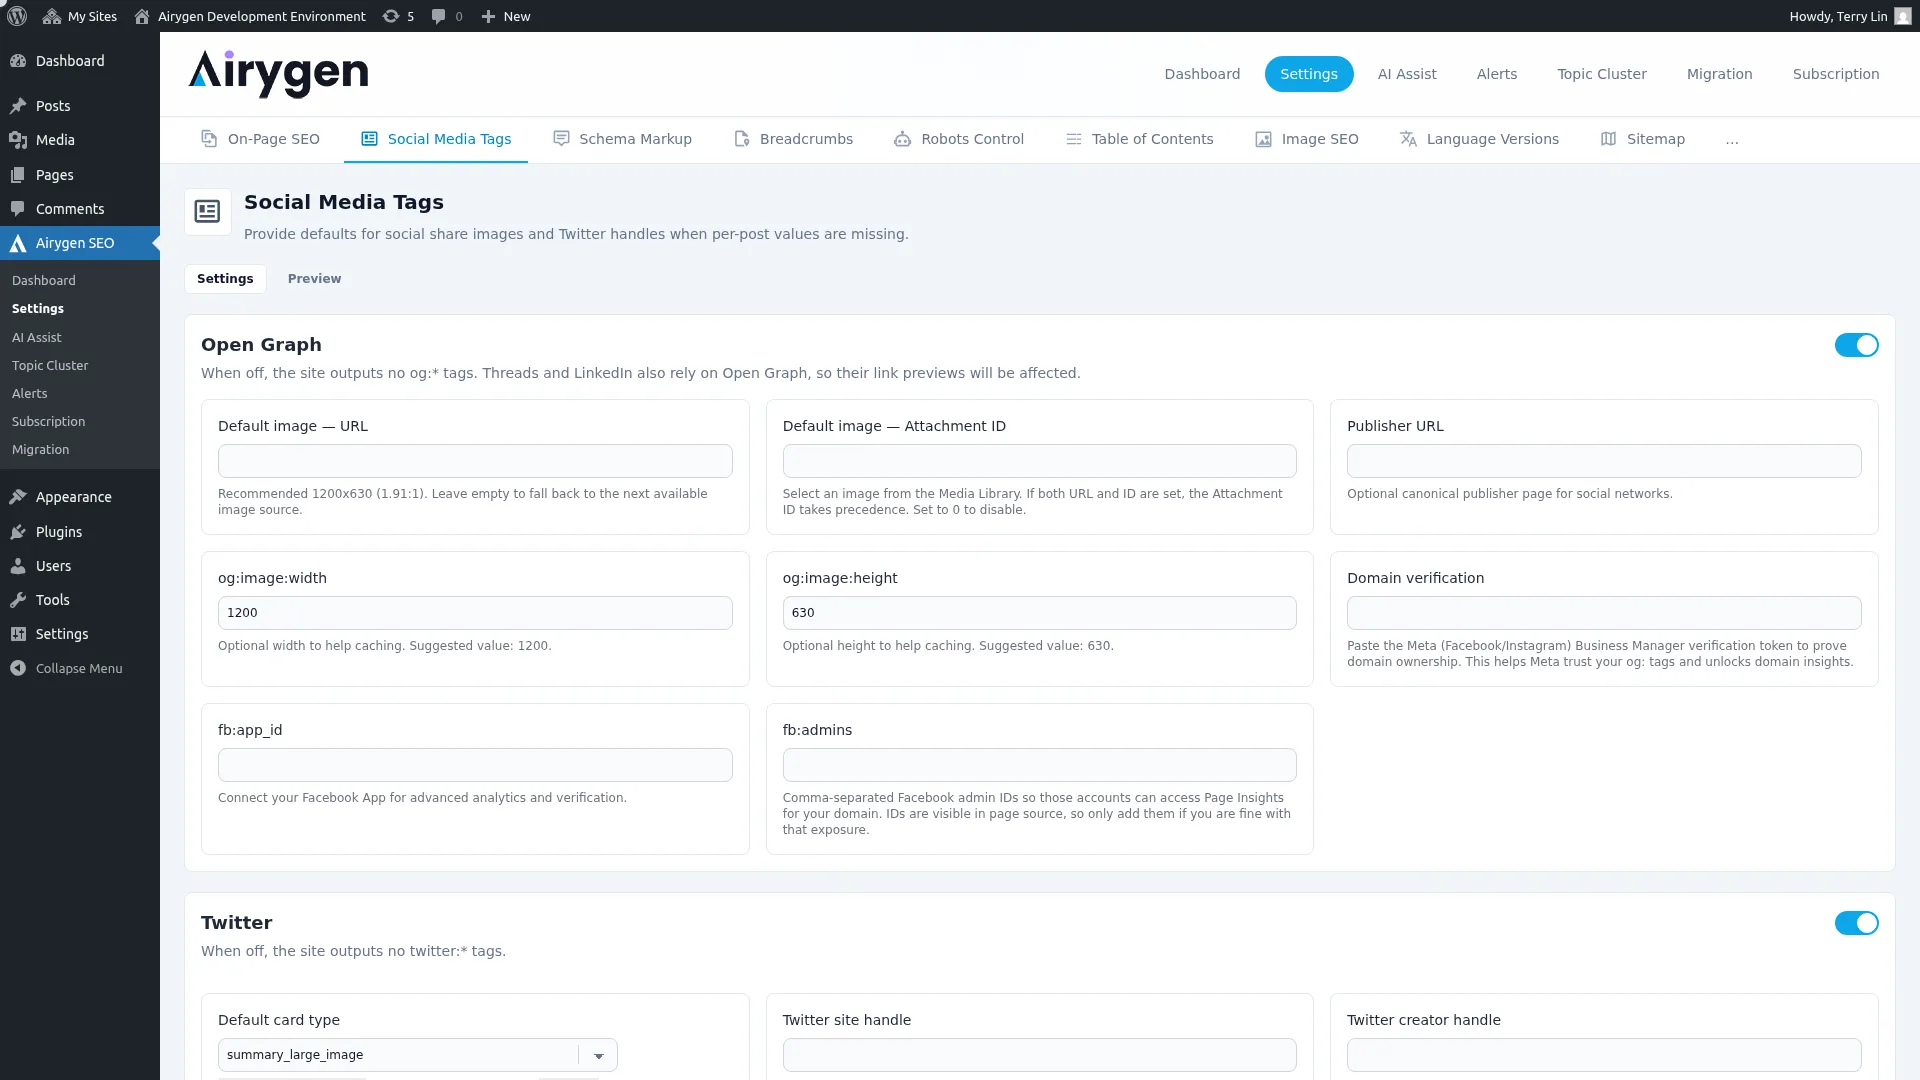Click the Collapse Menu arrow icon
This screenshot has width=1920, height=1080.
(18, 668)
